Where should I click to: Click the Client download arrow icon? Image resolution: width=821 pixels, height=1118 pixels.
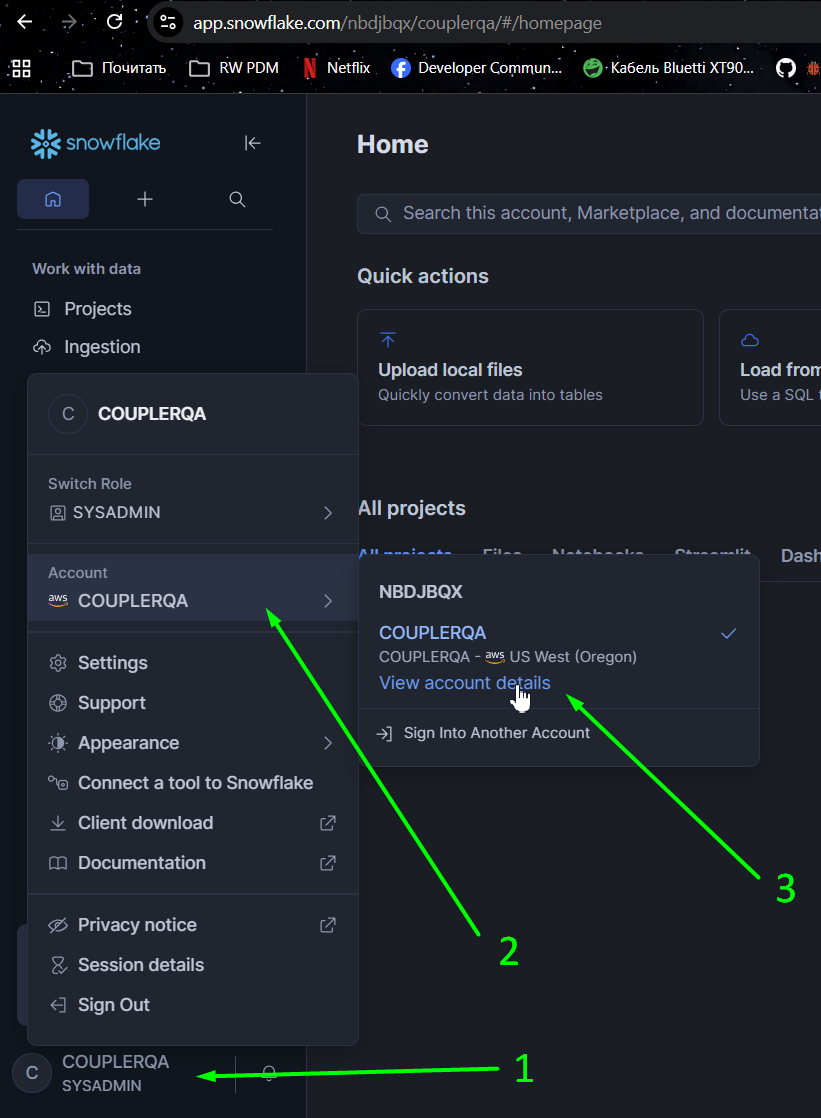coord(58,823)
